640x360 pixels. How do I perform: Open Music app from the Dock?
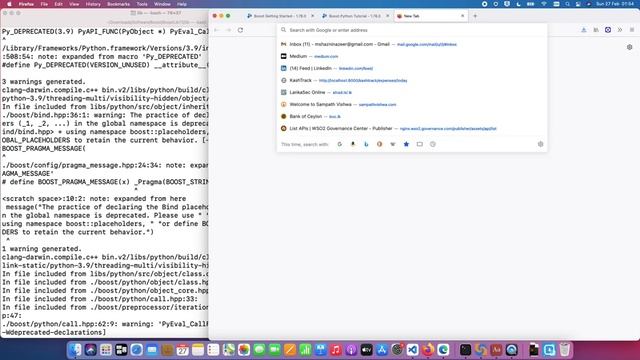coord(336,350)
